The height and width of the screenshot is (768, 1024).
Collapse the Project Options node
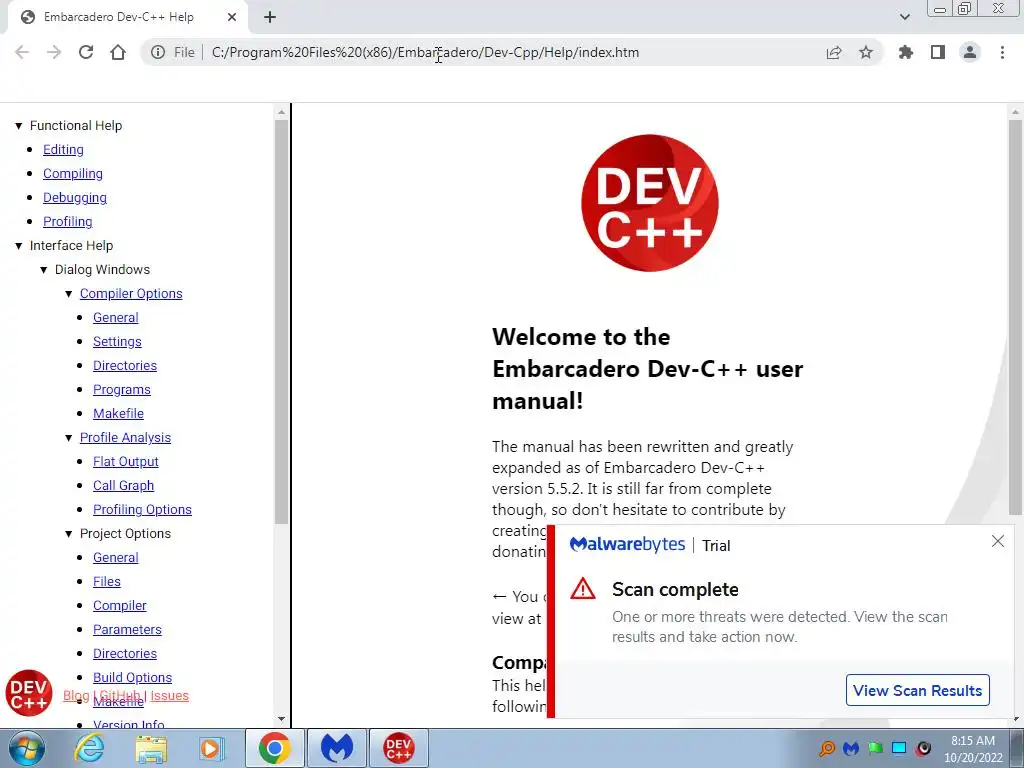tap(69, 534)
